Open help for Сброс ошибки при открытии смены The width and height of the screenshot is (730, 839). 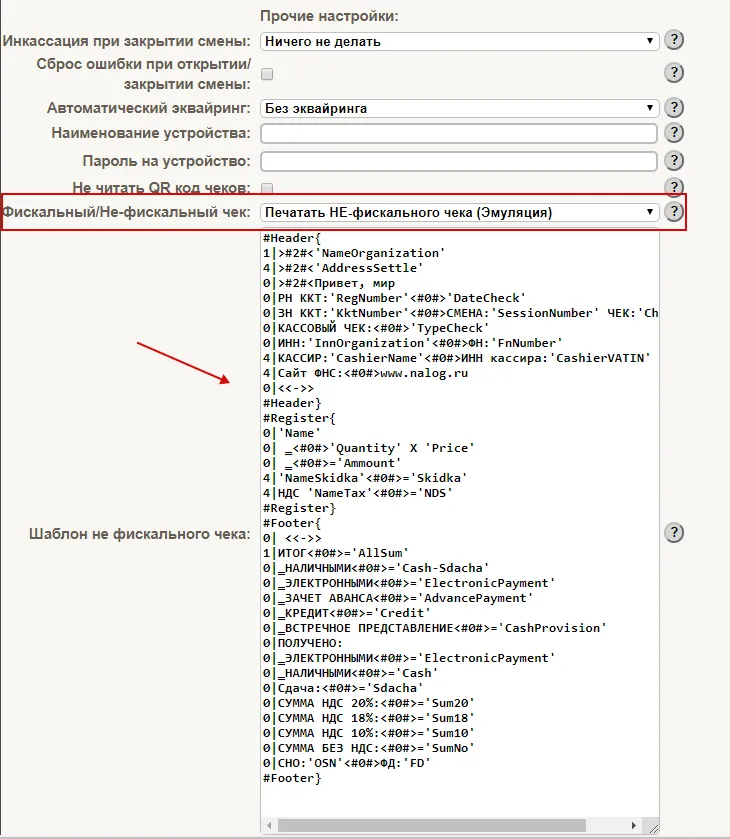(674, 73)
